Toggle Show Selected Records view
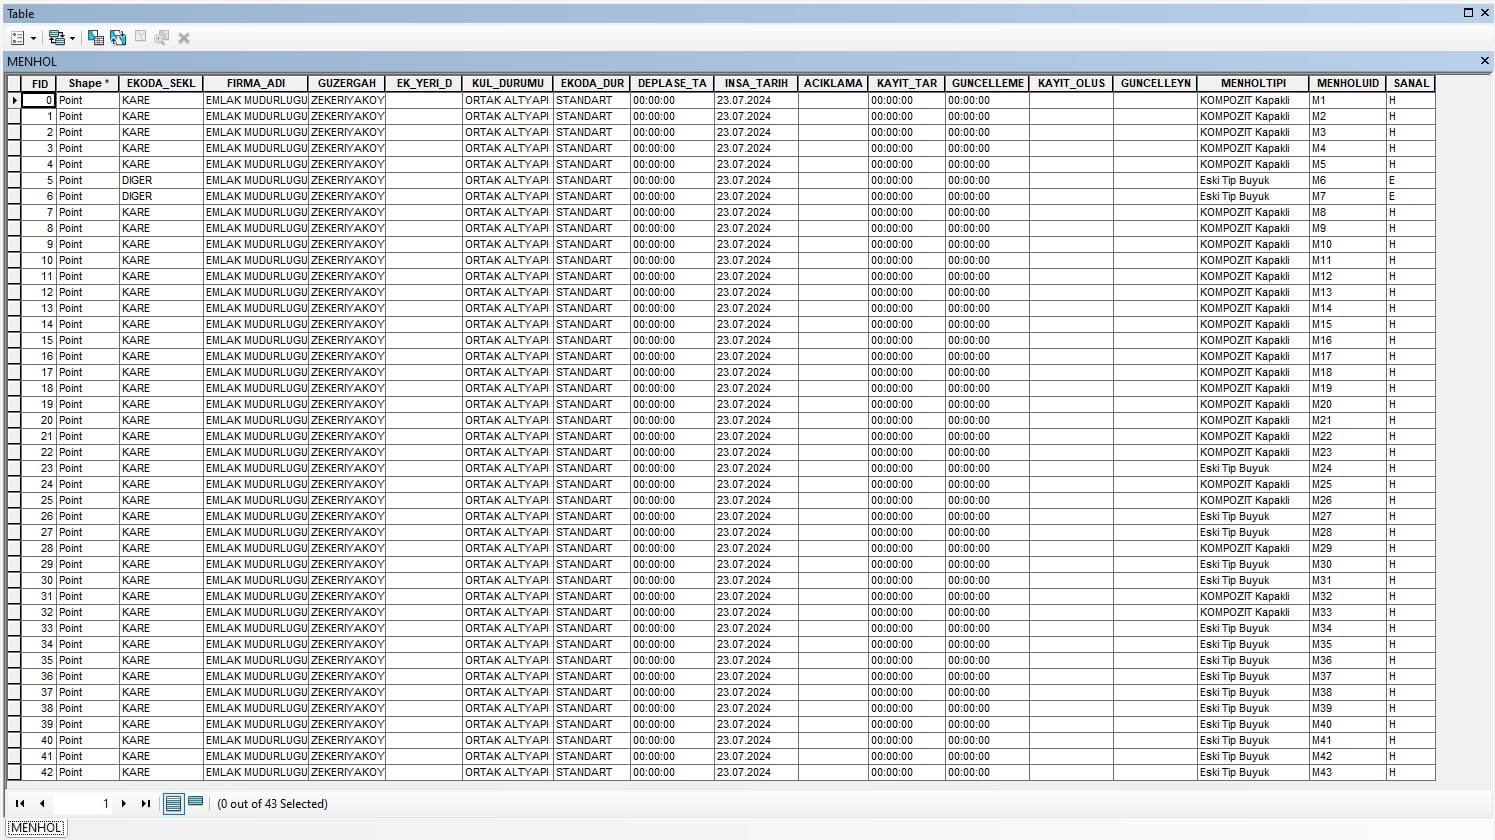Screen dimensions: 1495x840 196,802
